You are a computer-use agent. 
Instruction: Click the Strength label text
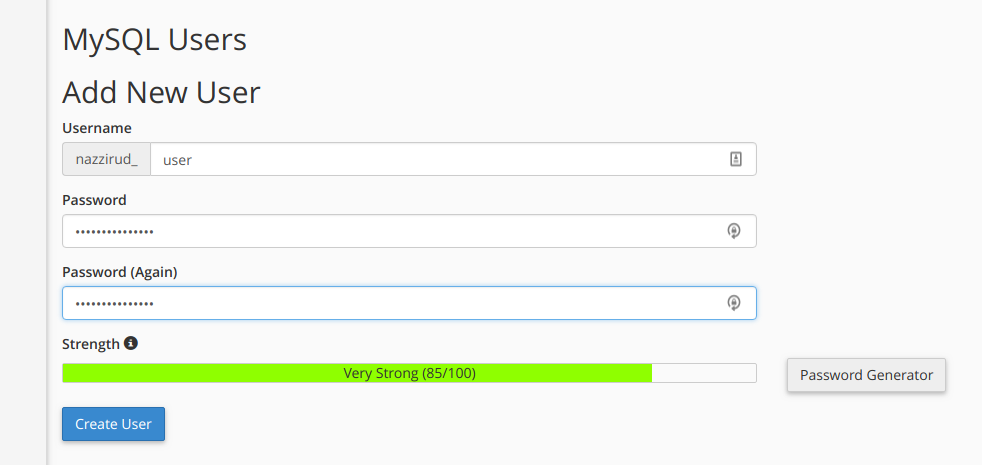[91, 344]
